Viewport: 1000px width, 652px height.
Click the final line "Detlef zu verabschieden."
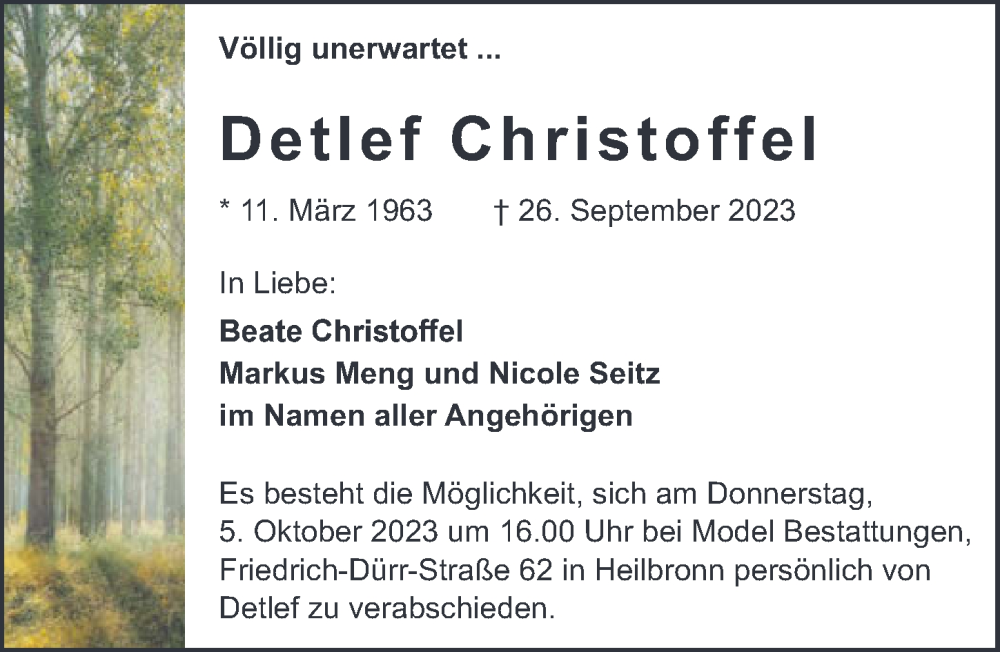386,608
